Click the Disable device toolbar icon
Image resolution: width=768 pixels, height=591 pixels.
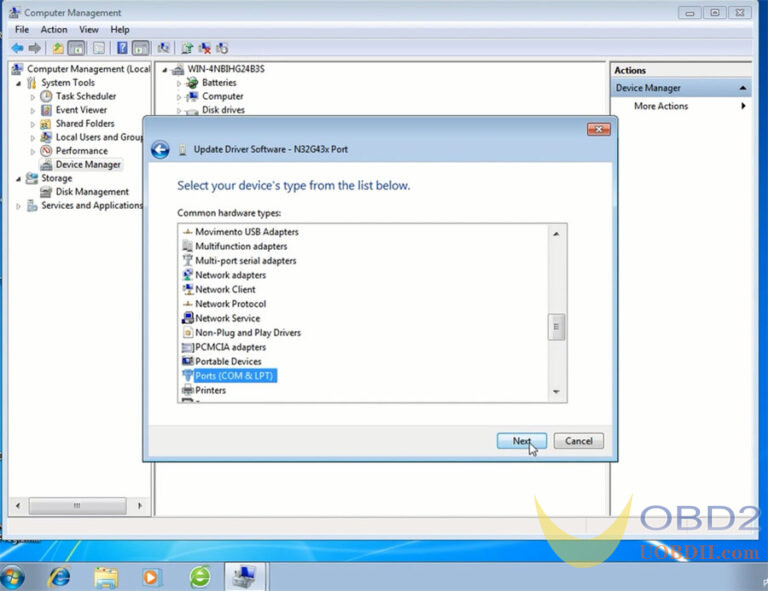[222, 48]
